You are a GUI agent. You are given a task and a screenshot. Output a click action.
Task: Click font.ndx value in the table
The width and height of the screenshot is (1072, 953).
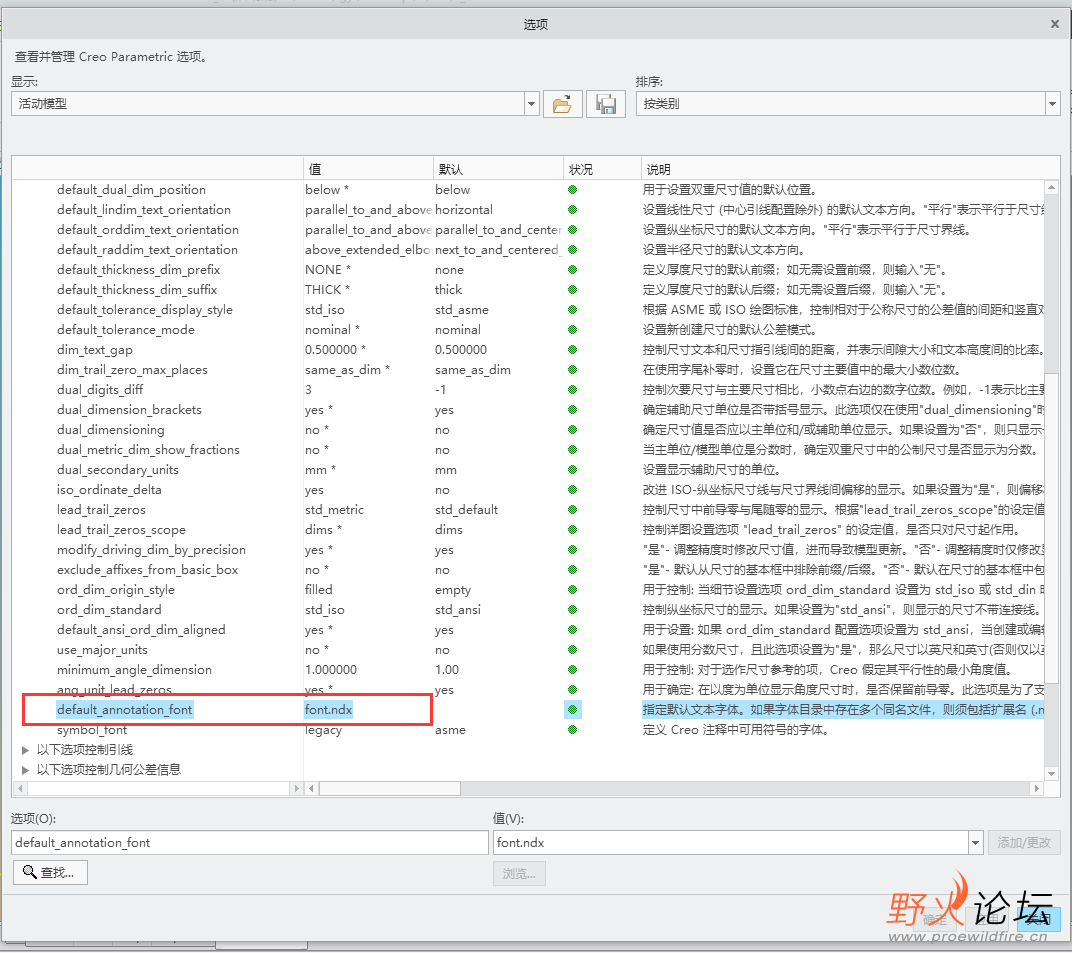pyautogui.click(x=328, y=710)
